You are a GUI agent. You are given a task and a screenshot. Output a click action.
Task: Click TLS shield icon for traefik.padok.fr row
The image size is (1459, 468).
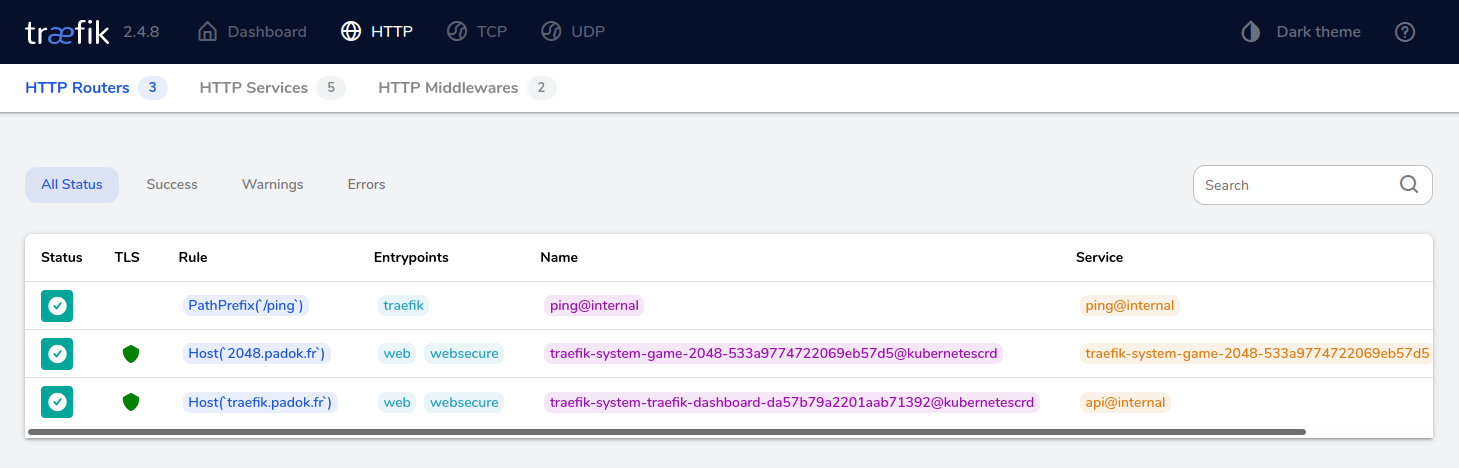[131, 402]
